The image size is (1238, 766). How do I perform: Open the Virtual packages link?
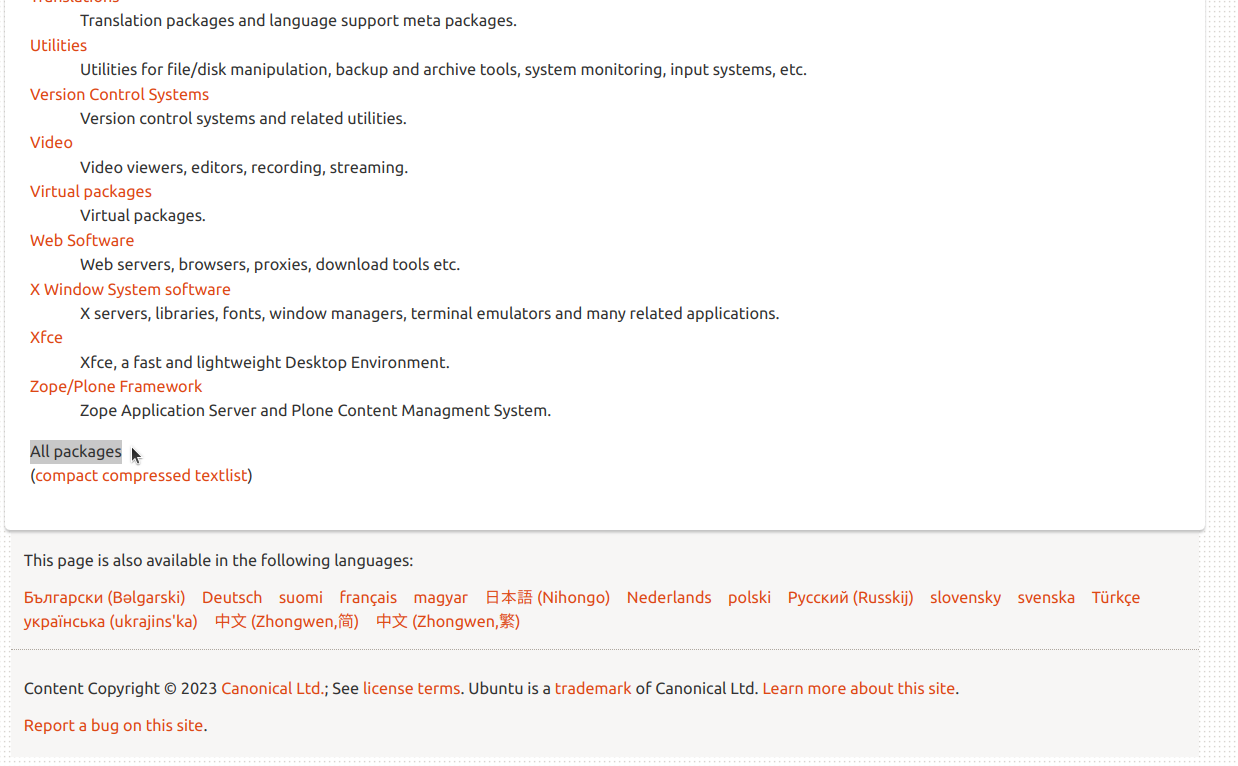tap(91, 191)
